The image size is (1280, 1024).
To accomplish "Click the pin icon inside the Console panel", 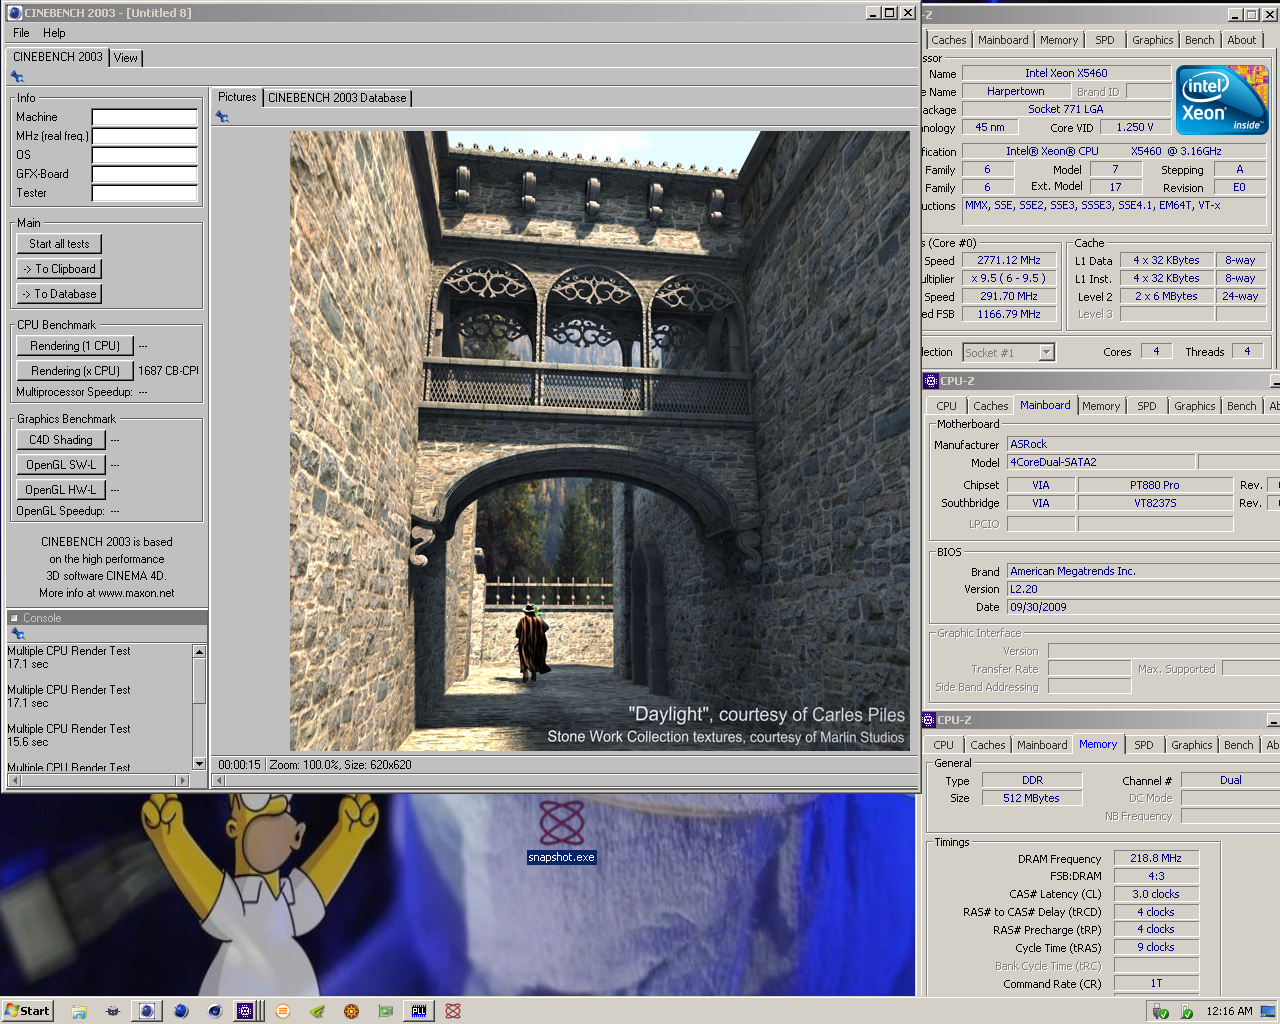I will (x=17, y=634).
